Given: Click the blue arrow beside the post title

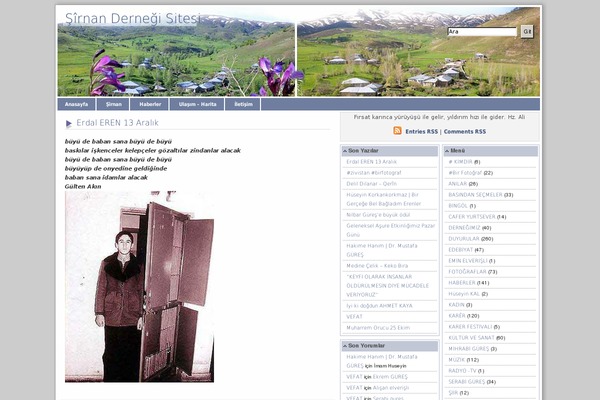Looking at the screenshot, I should point(69,123).
